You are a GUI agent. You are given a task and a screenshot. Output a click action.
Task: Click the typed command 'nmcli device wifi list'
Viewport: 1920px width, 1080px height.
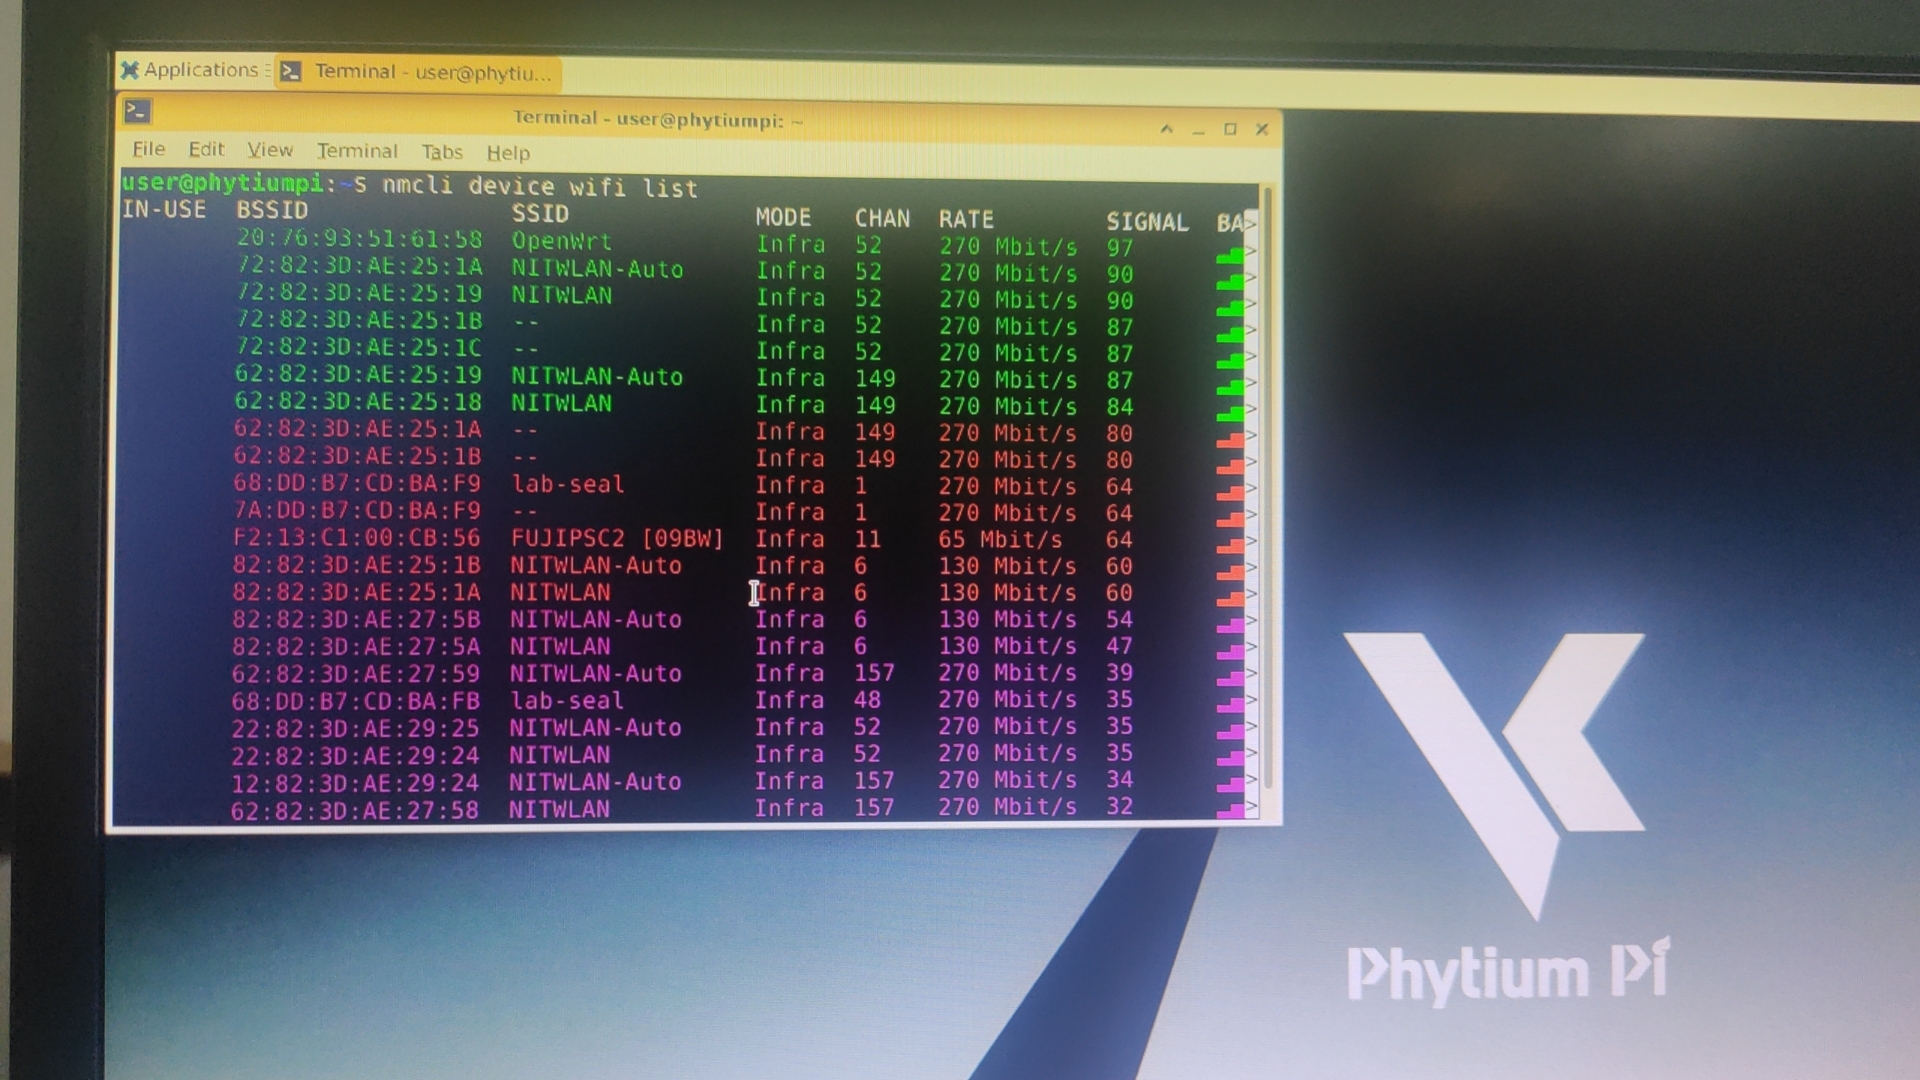point(540,187)
